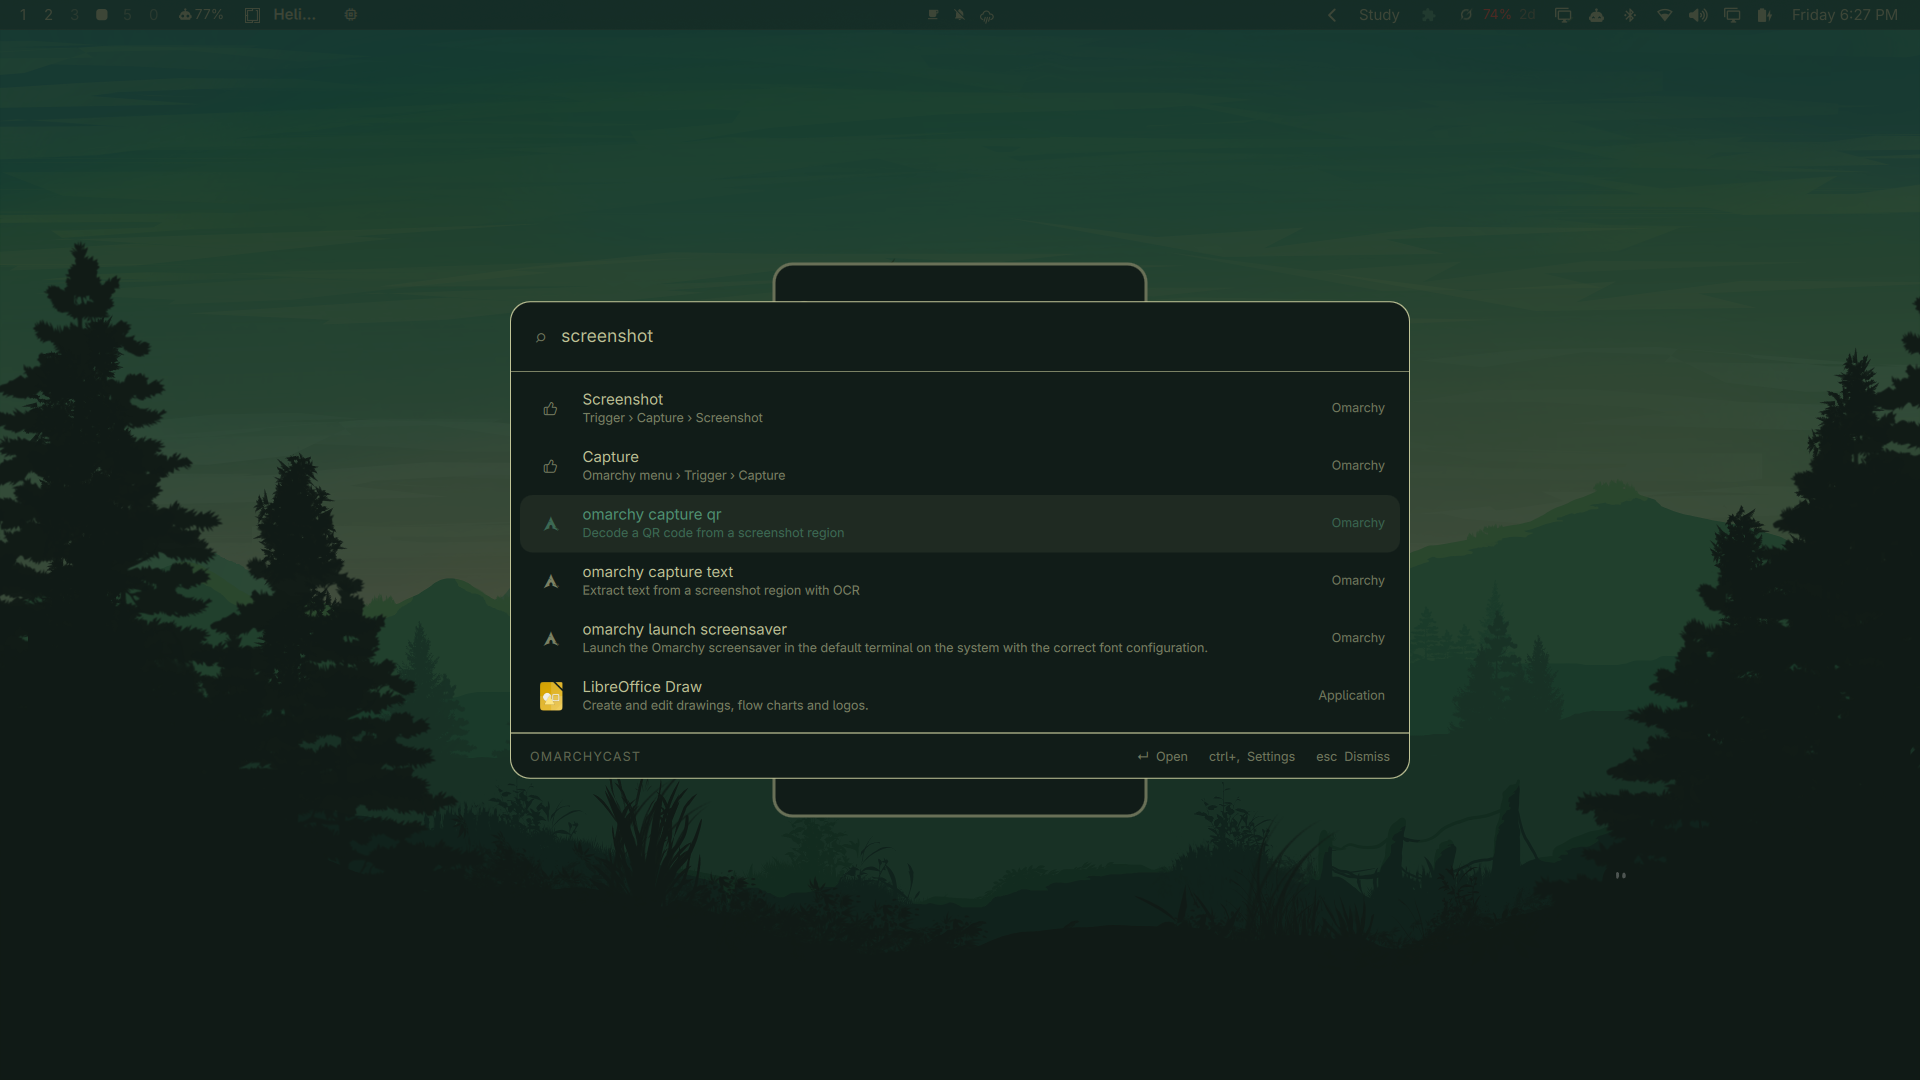Click Dismiss in the launcher footer
This screenshot has width=1920, height=1080.
coord(1352,757)
